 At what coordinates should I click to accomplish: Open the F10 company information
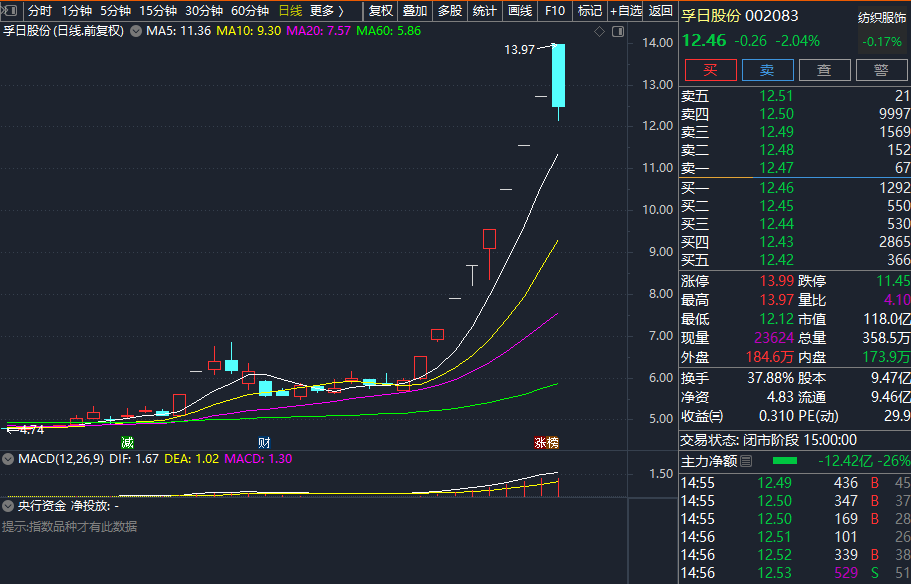click(554, 11)
